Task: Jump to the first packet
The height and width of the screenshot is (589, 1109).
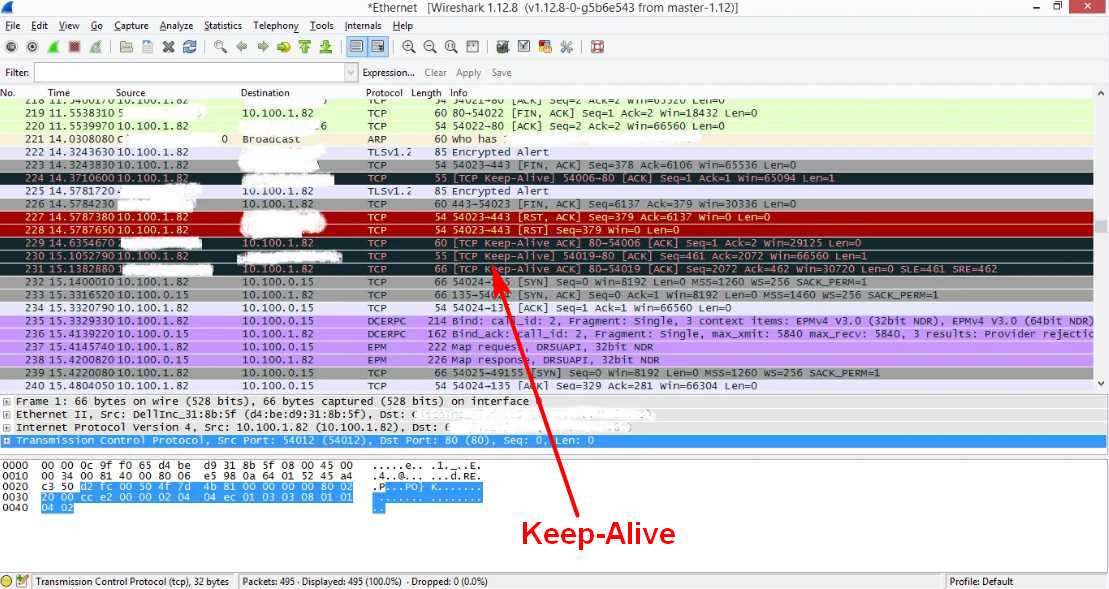Action: click(305, 47)
